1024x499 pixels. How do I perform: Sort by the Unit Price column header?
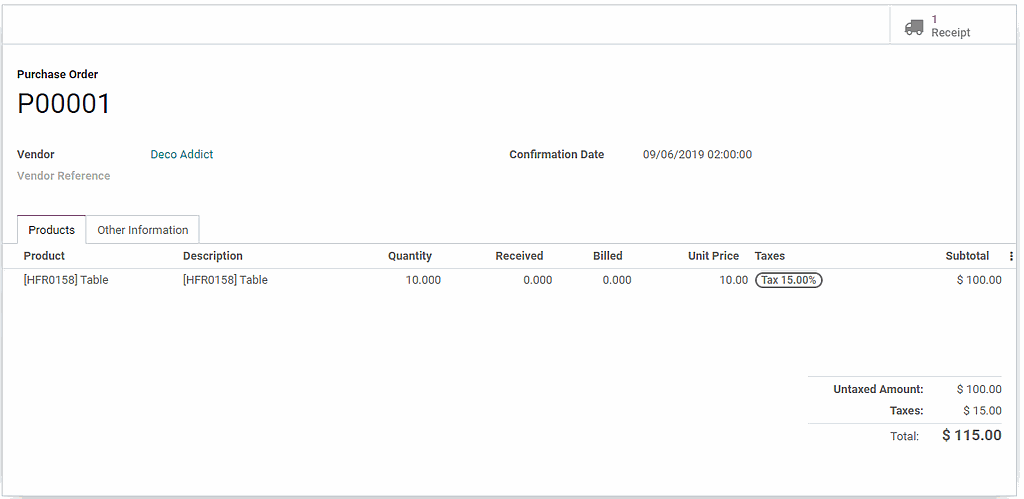click(713, 256)
